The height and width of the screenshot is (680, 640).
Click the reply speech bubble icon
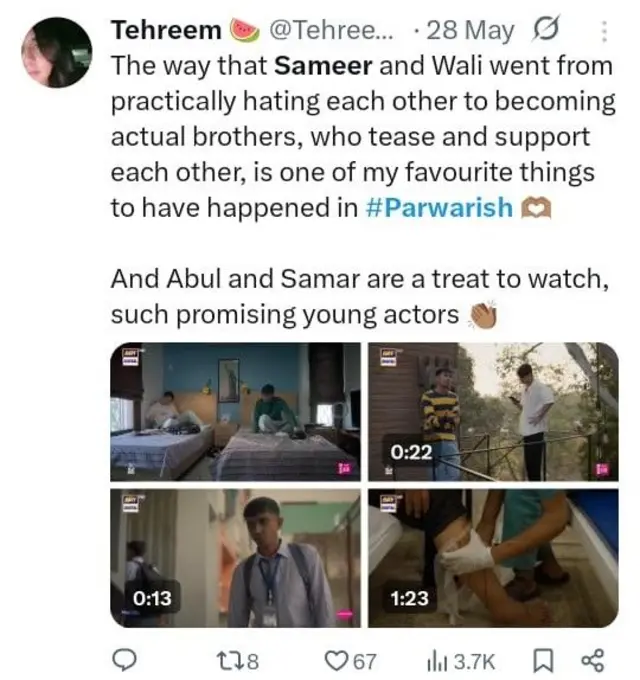pos(123,659)
